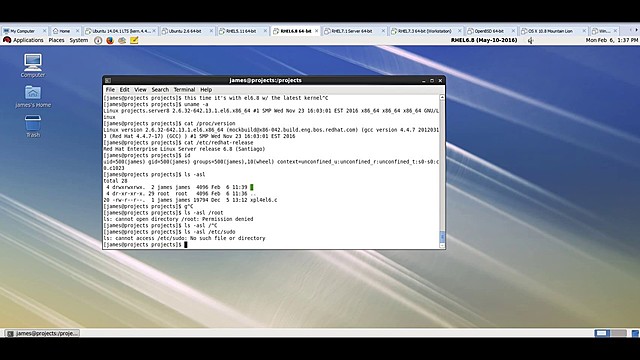This screenshot has height=360, width=640.
Task: Close the OpenBSD 64-bit tab
Action: click(513, 31)
